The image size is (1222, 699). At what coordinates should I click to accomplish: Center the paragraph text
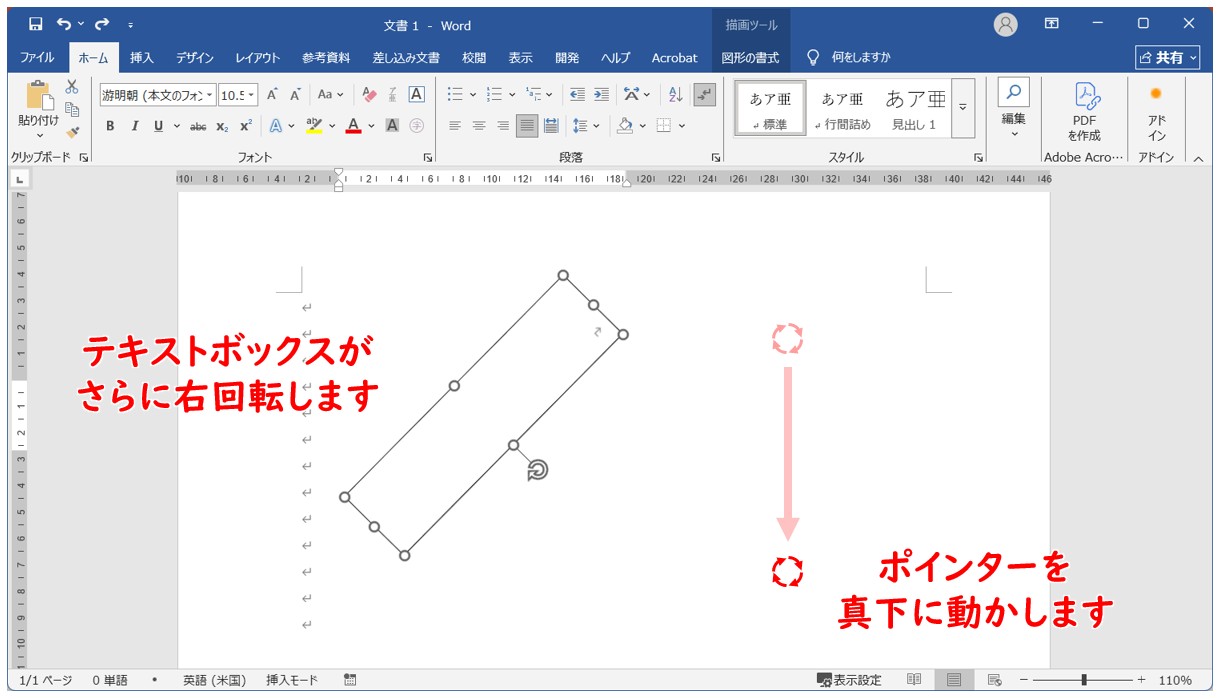pos(479,126)
